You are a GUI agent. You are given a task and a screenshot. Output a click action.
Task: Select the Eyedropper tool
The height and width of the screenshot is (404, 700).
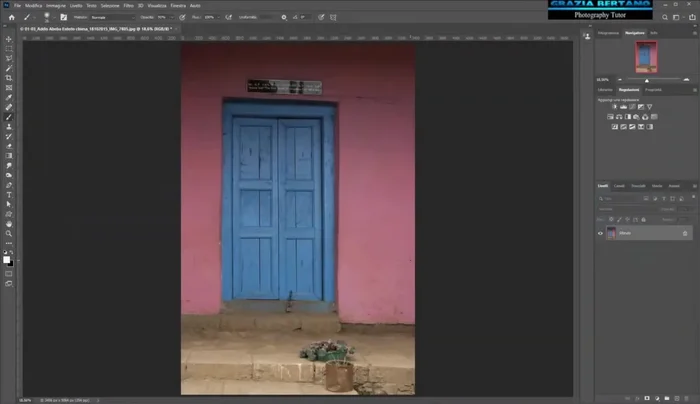(8, 97)
